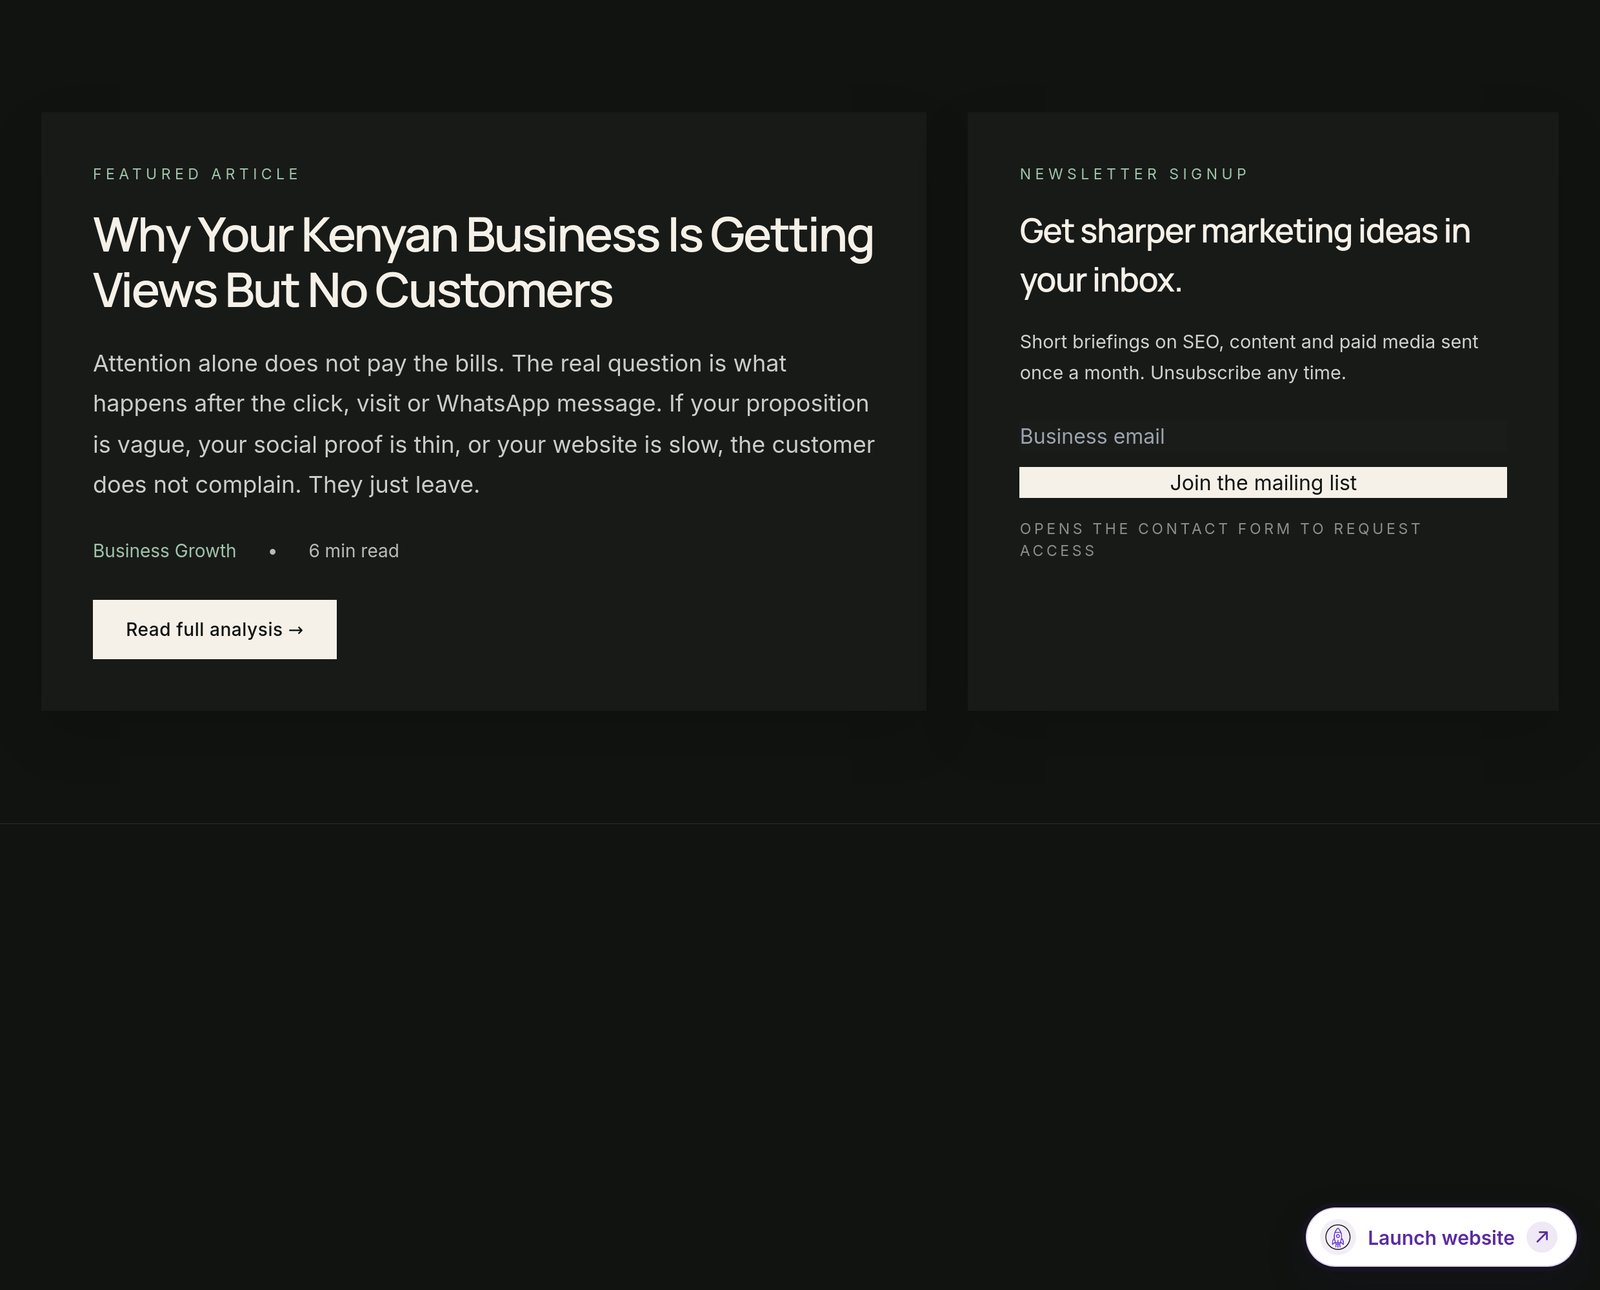The width and height of the screenshot is (1600, 1290).
Task: Click the Read full analysis button
Action: coord(214,629)
